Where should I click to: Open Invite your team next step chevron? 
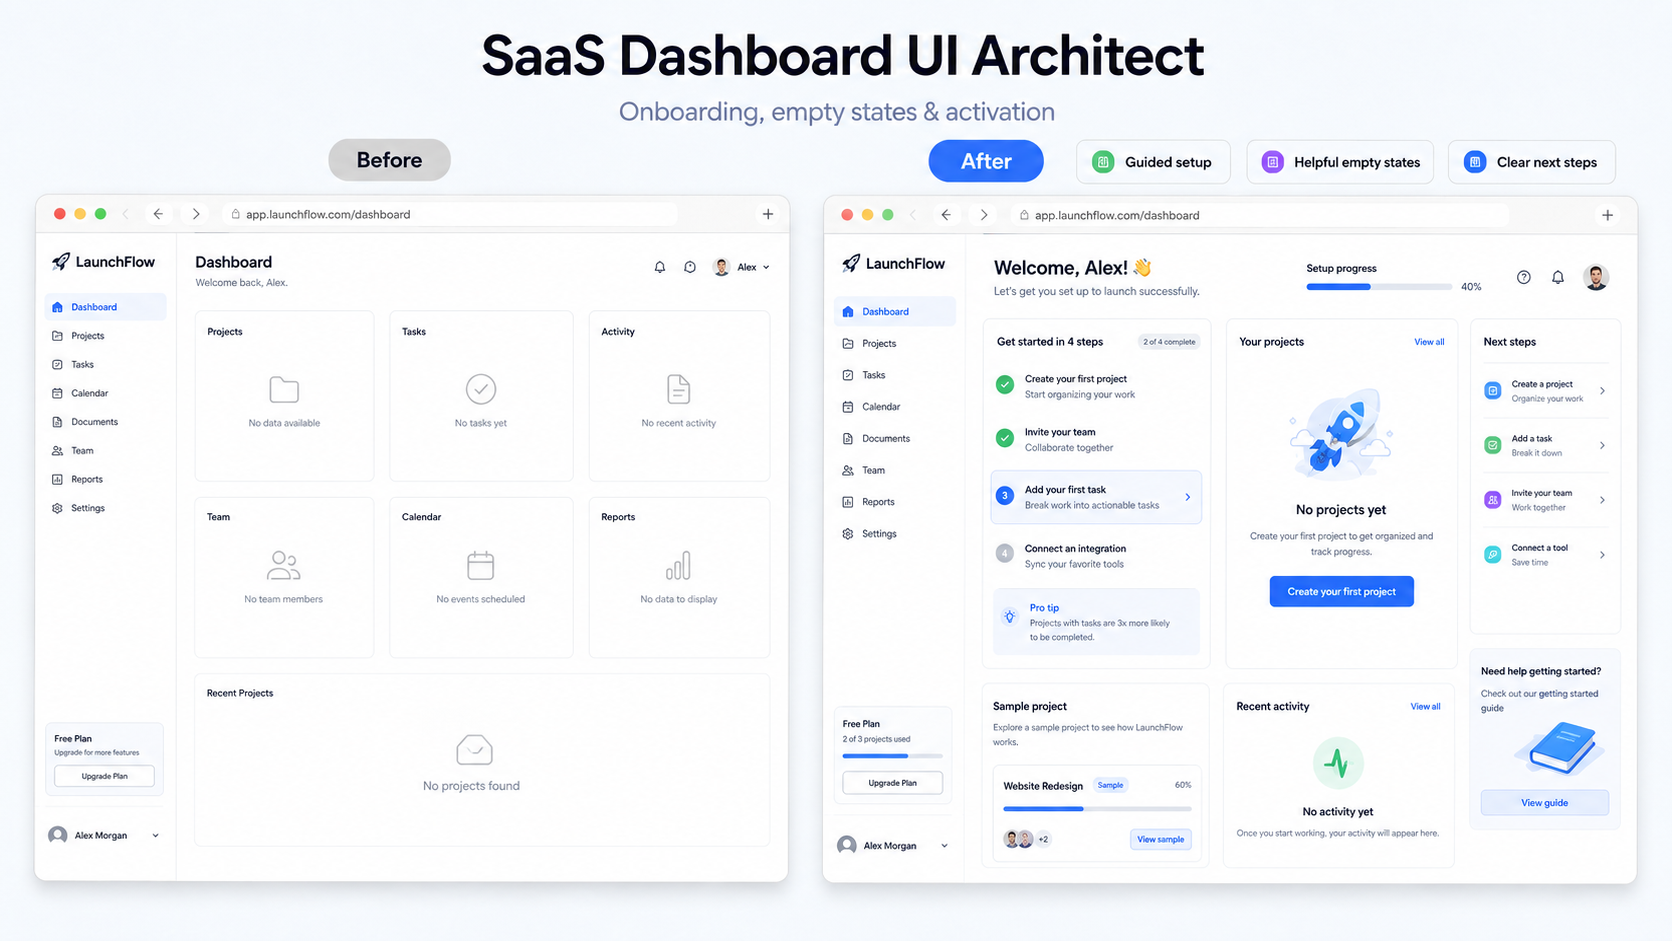coord(1602,500)
